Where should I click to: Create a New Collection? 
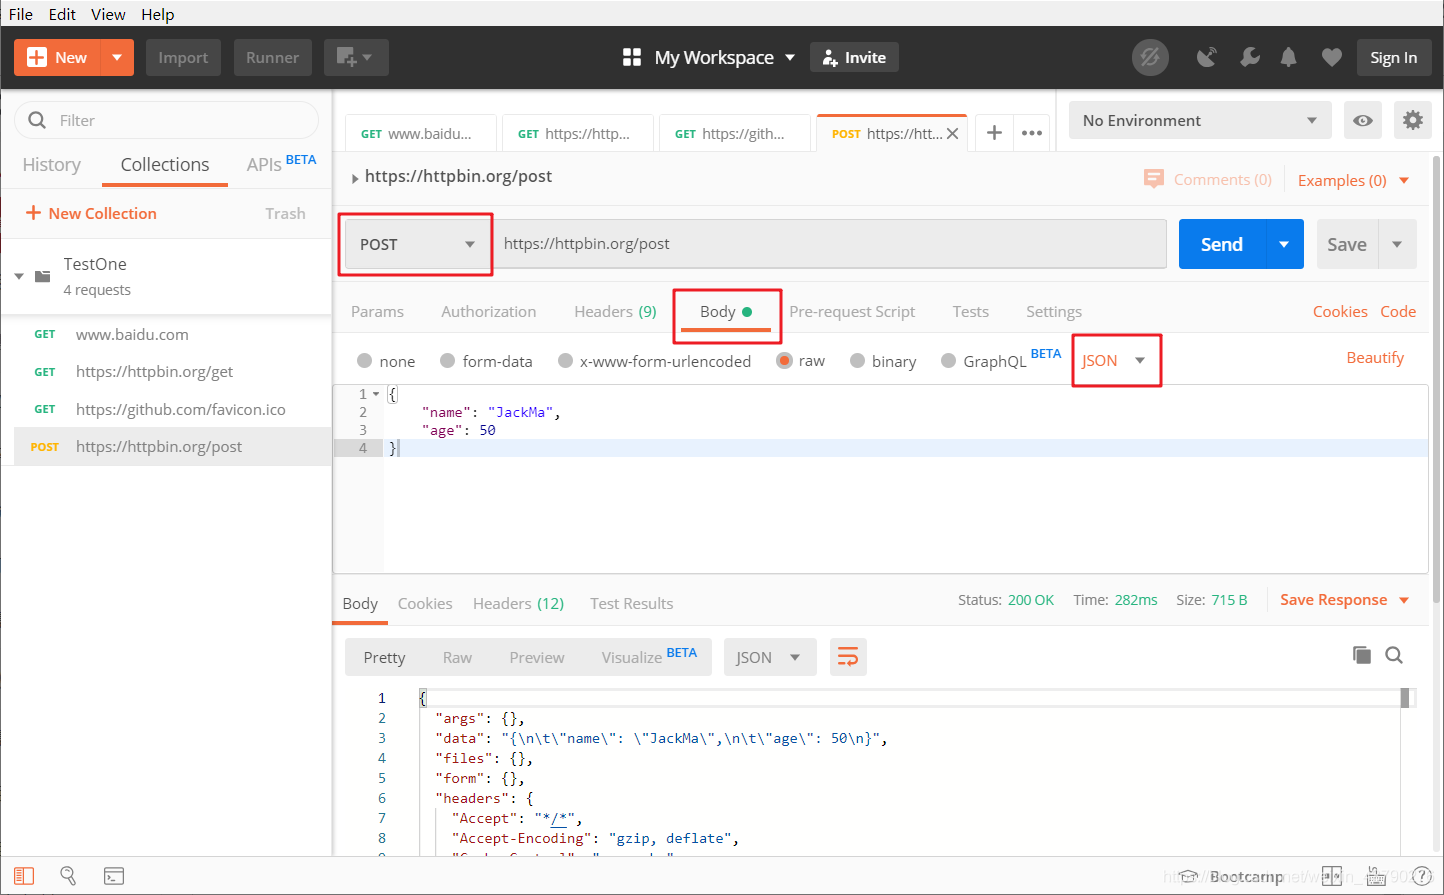91,213
